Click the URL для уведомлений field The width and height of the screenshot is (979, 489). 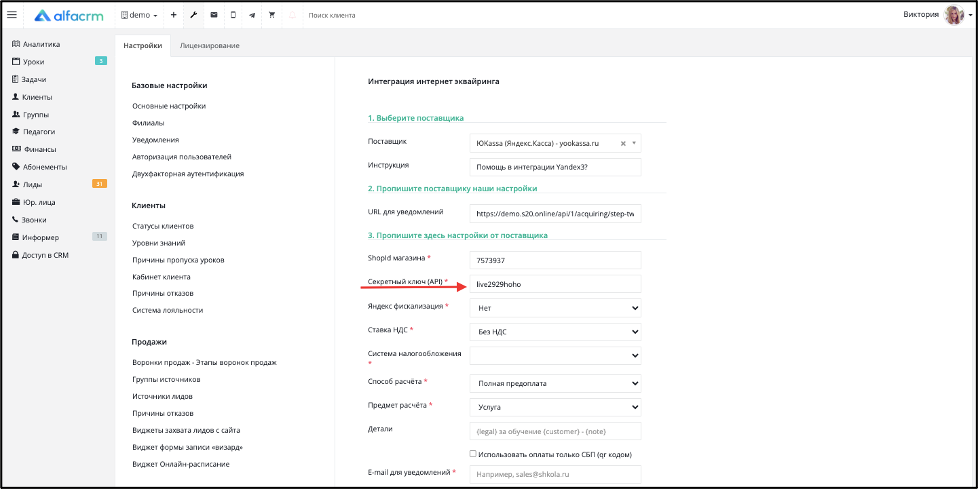[x=555, y=214]
